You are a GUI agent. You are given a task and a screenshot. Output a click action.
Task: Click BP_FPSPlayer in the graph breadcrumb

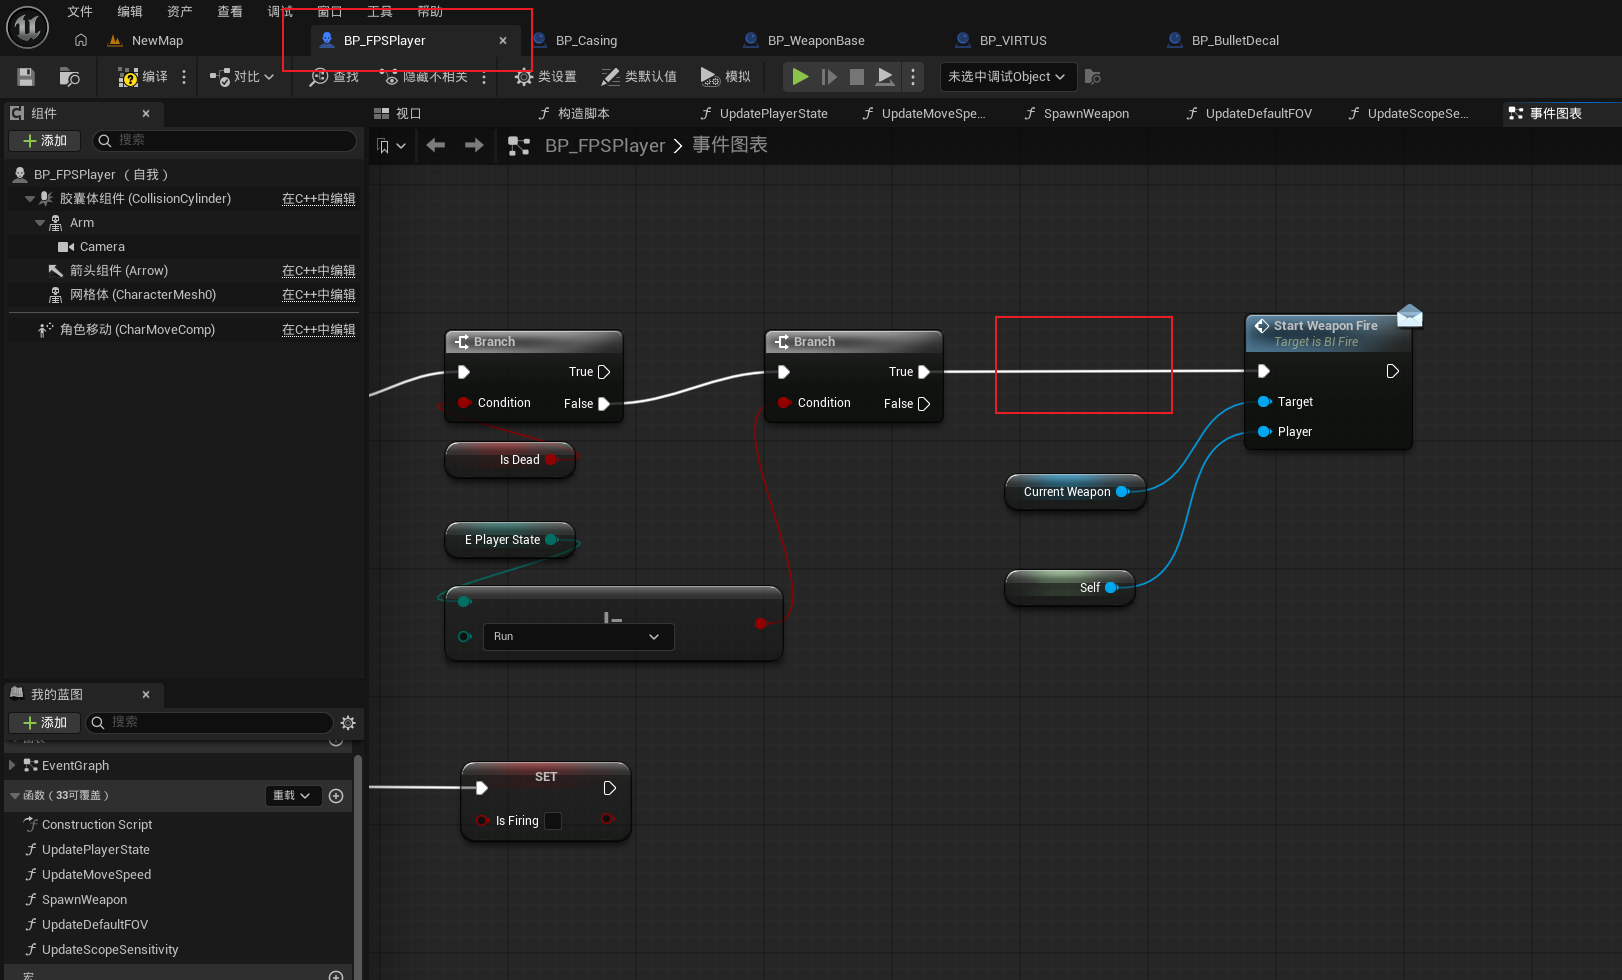(x=605, y=146)
